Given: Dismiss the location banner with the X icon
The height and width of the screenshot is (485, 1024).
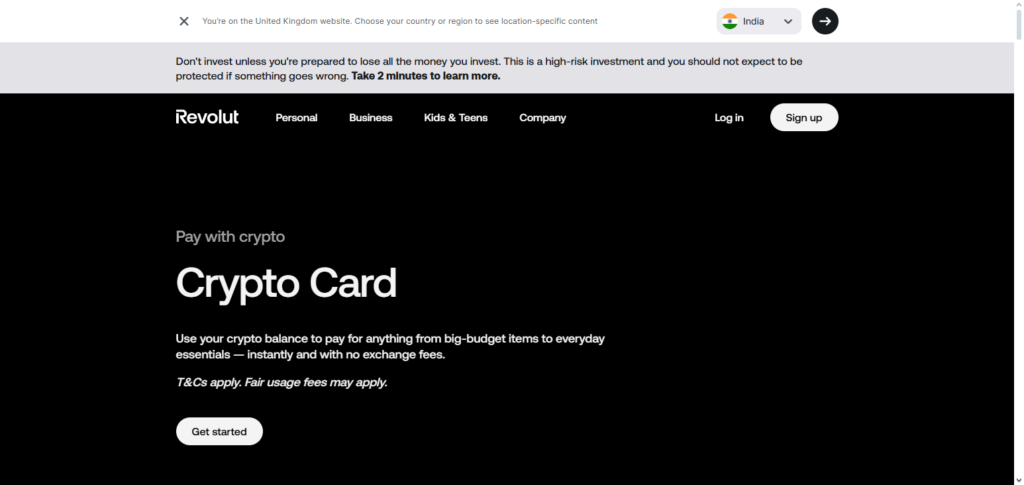Looking at the screenshot, I should point(184,21).
